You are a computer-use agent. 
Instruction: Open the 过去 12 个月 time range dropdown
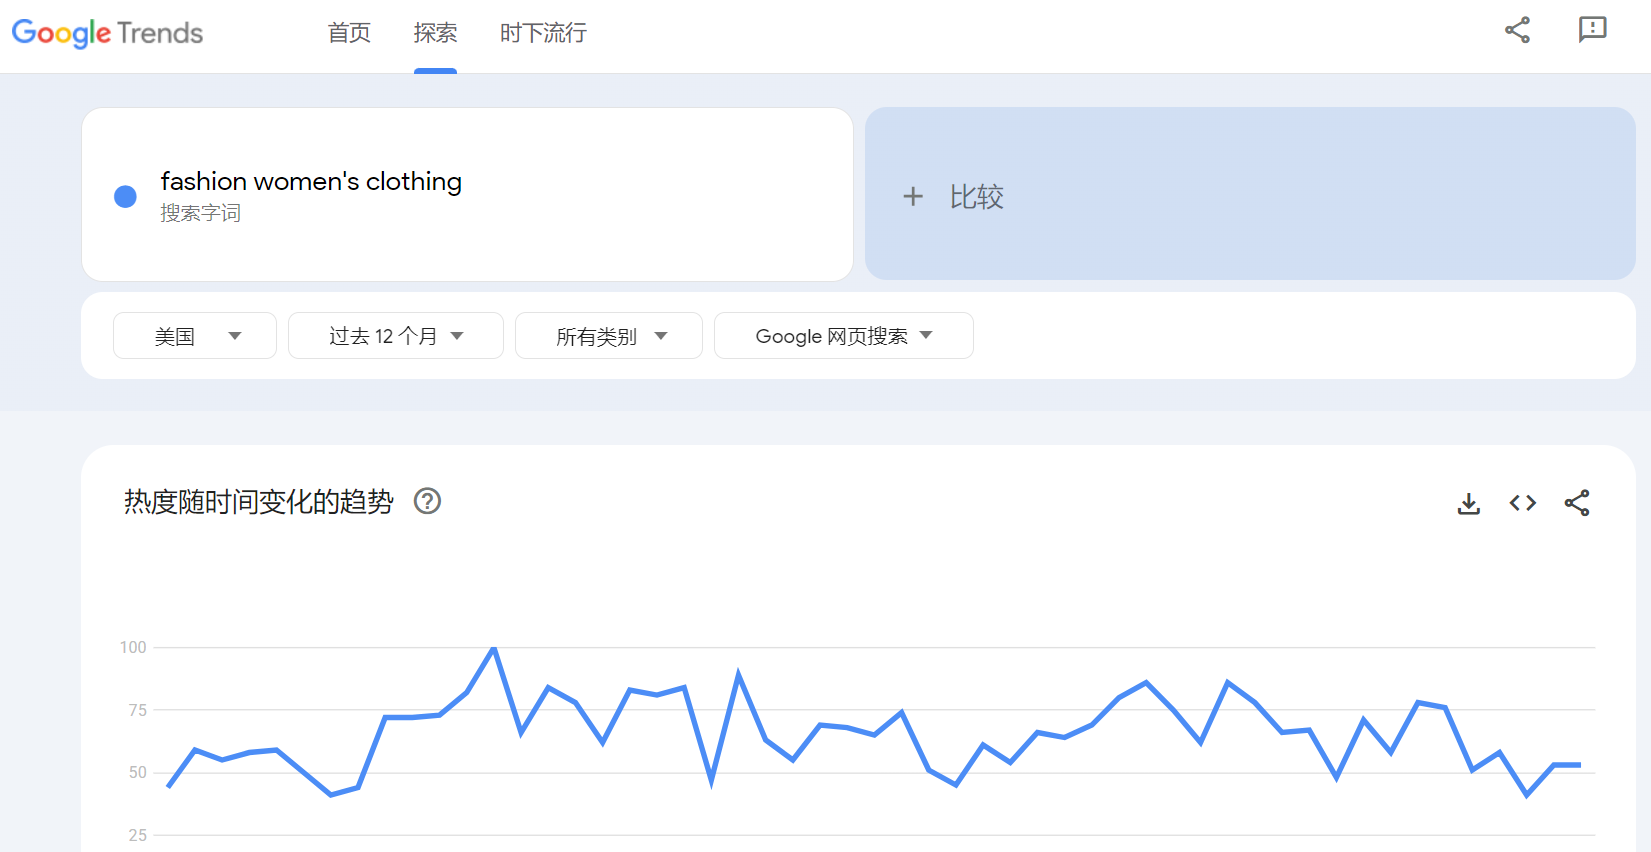pos(395,336)
